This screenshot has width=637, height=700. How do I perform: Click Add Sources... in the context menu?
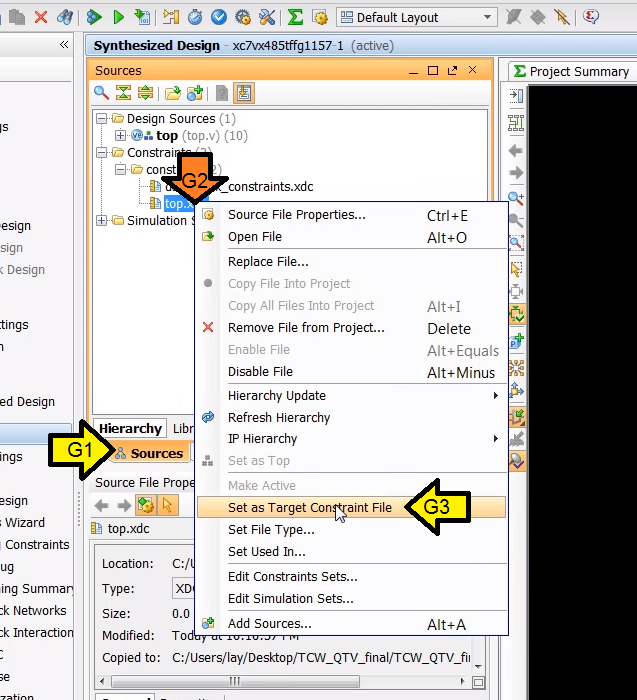269,624
